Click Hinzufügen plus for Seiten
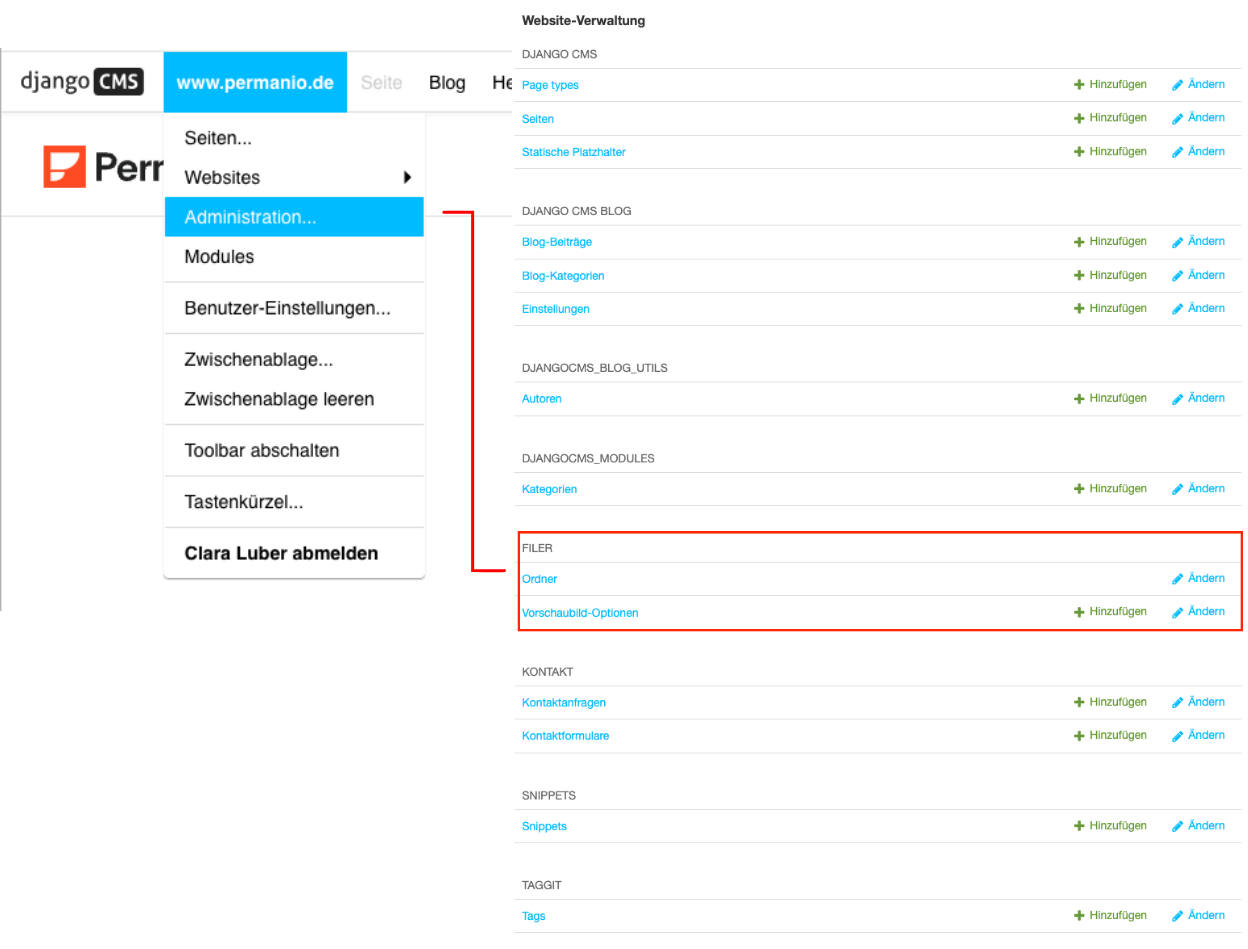Viewport: 1248px width, 949px height. click(1110, 118)
